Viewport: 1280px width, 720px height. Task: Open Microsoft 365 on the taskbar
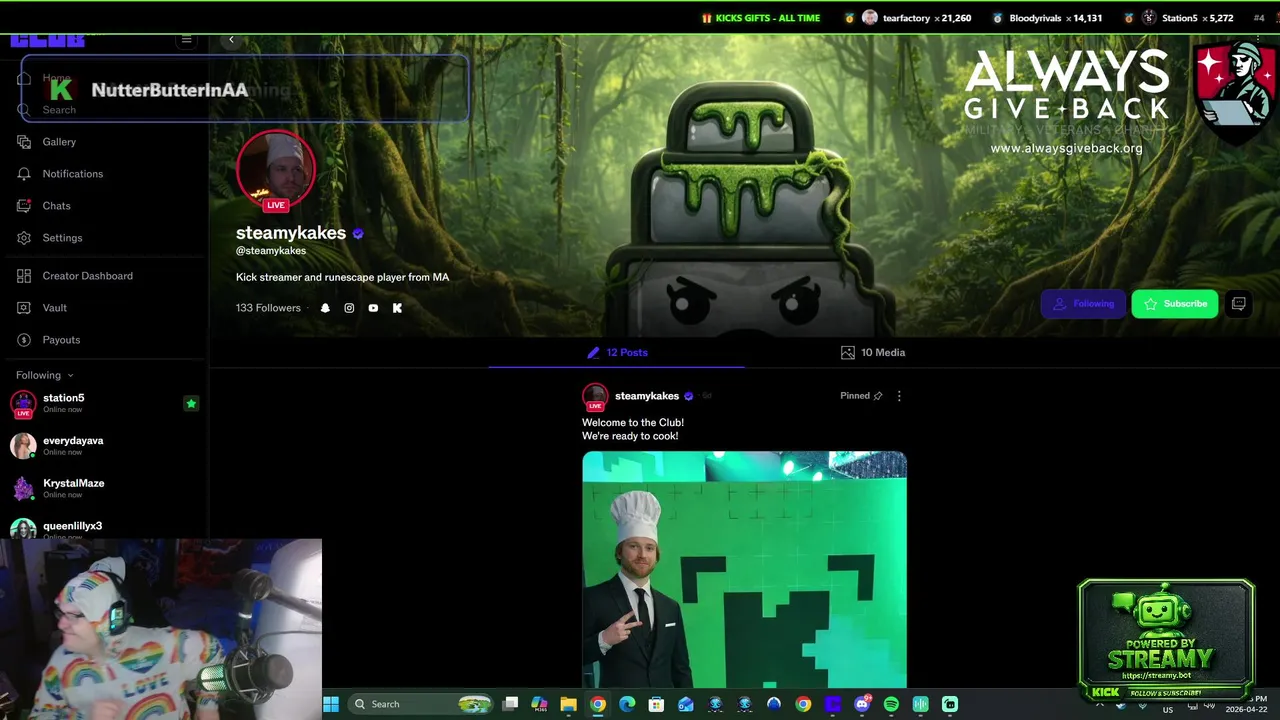(x=539, y=704)
